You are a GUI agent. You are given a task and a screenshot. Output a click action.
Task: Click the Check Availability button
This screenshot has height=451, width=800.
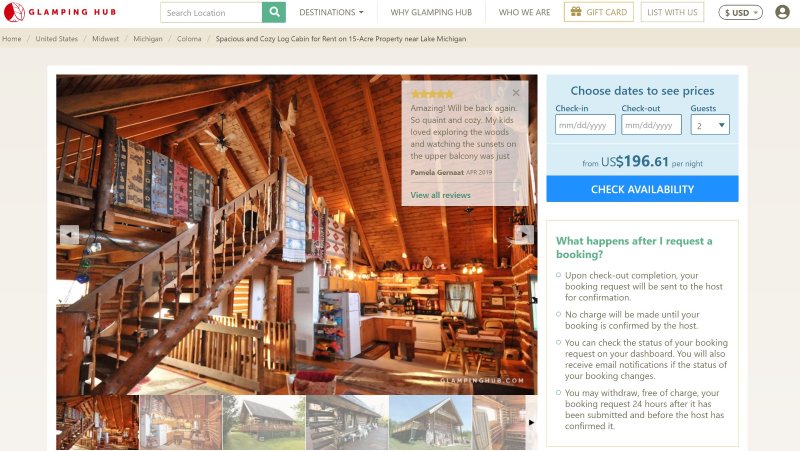[x=642, y=189]
